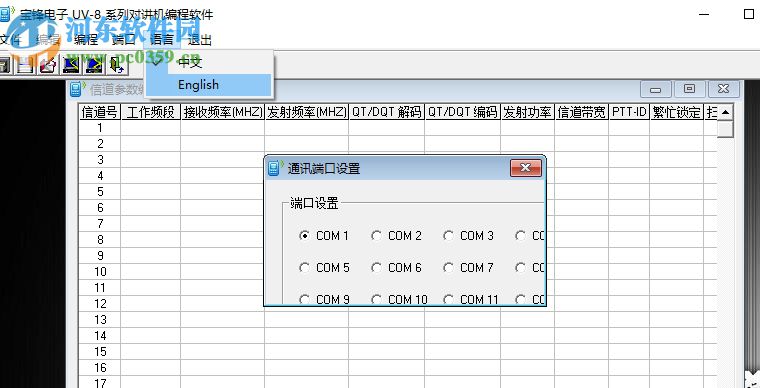The image size is (760, 388).
Task: Click the 发射频率(MHZ) column header
Action: [306, 112]
